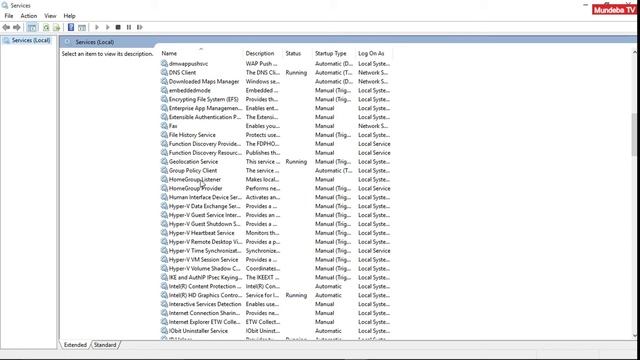The height and width of the screenshot is (360, 640).
Task: Select the Encrypting File System (EFS) service name
Action: 204,99
